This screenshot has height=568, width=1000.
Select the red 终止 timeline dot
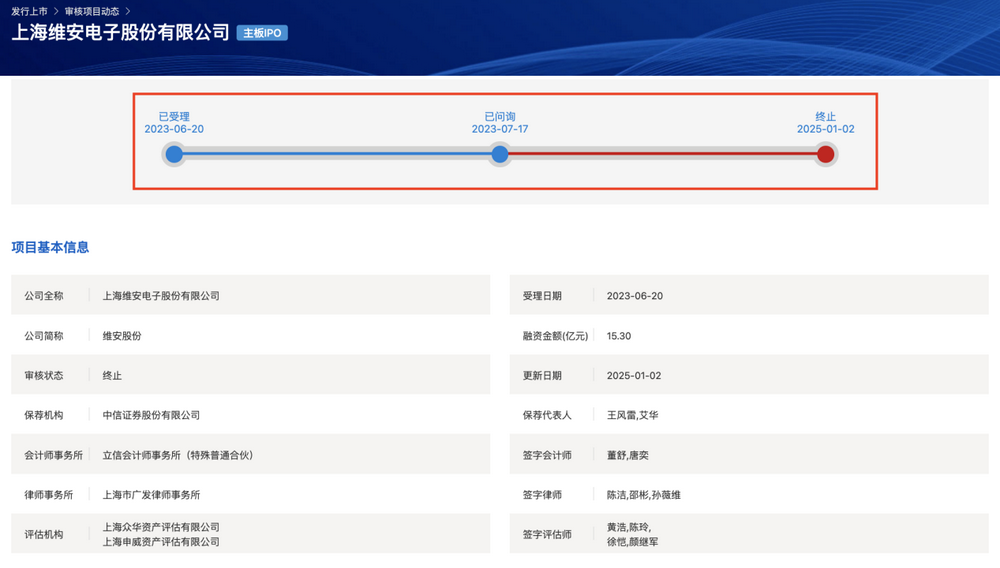[x=825, y=154]
